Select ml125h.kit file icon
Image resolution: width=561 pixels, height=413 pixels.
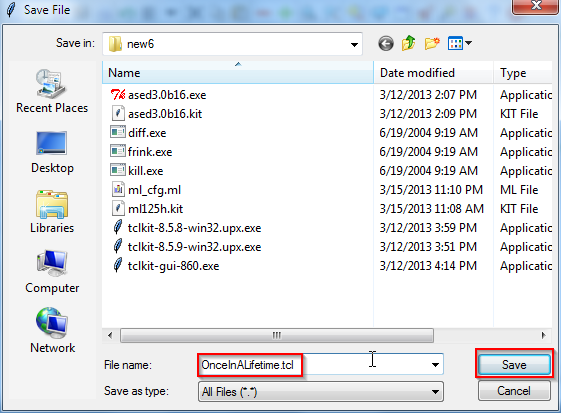click(x=118, y=208)
